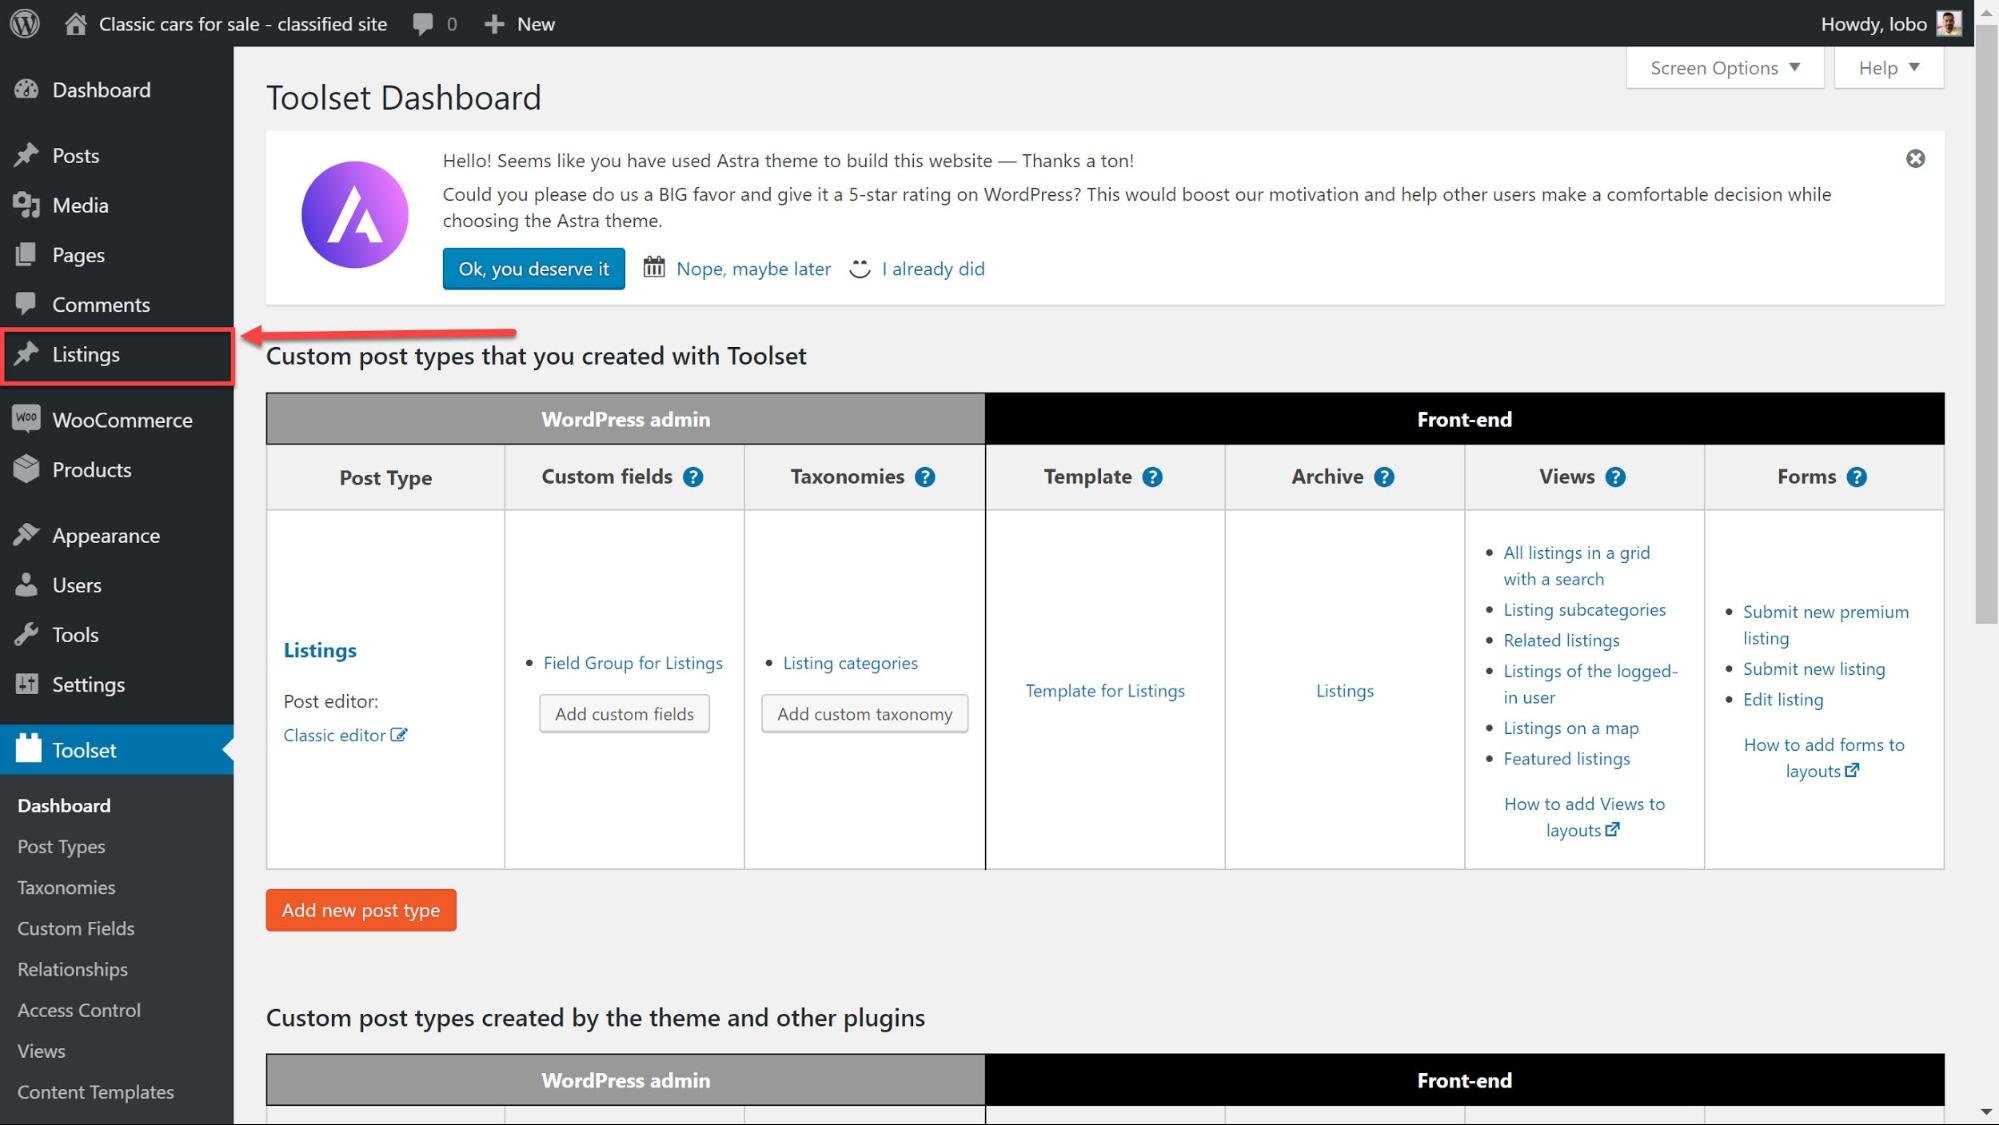Click the WordPress logo icon
The width and height of the screenshot is (1999, 1125).
[24, 23]
